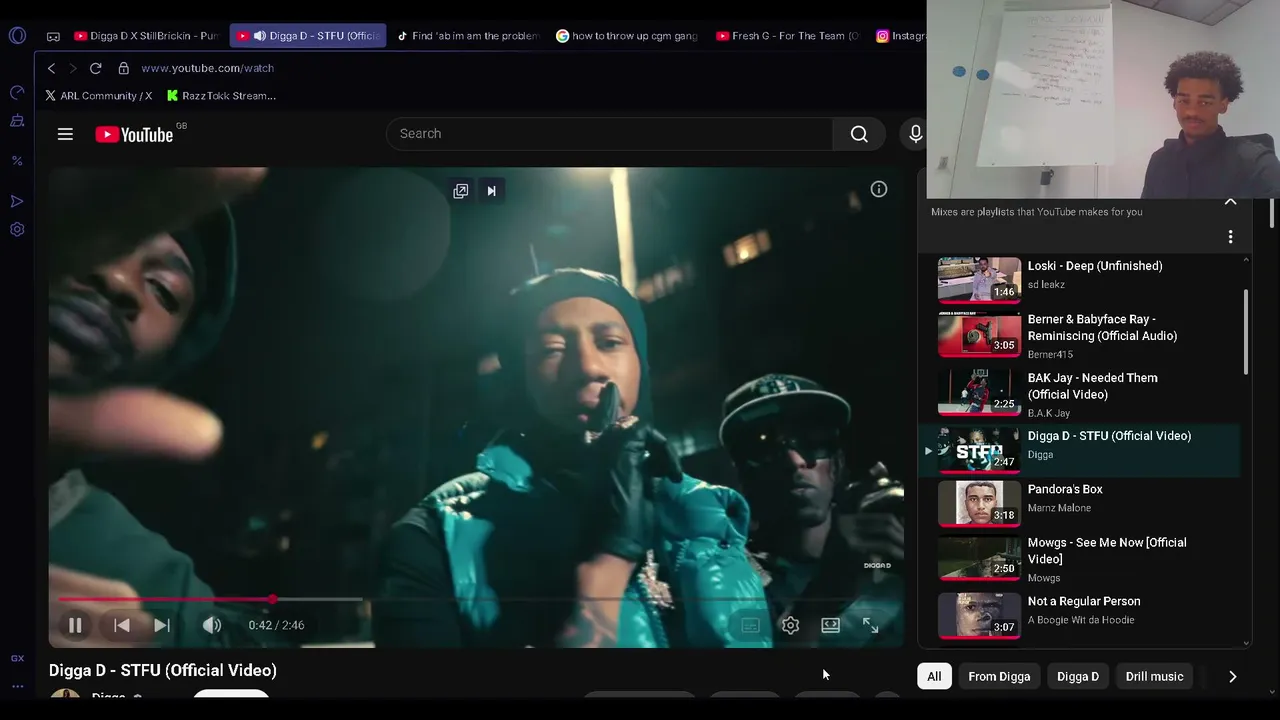Enter fullscreen on the video

tap(870, 625)
